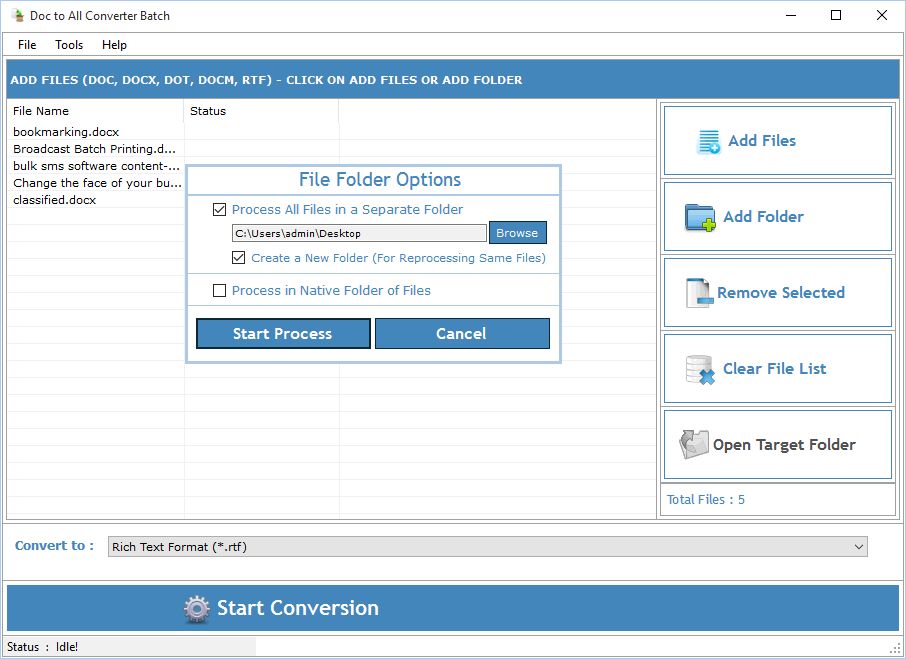Click the Status : Idle! status bar text

click(42, 647)
